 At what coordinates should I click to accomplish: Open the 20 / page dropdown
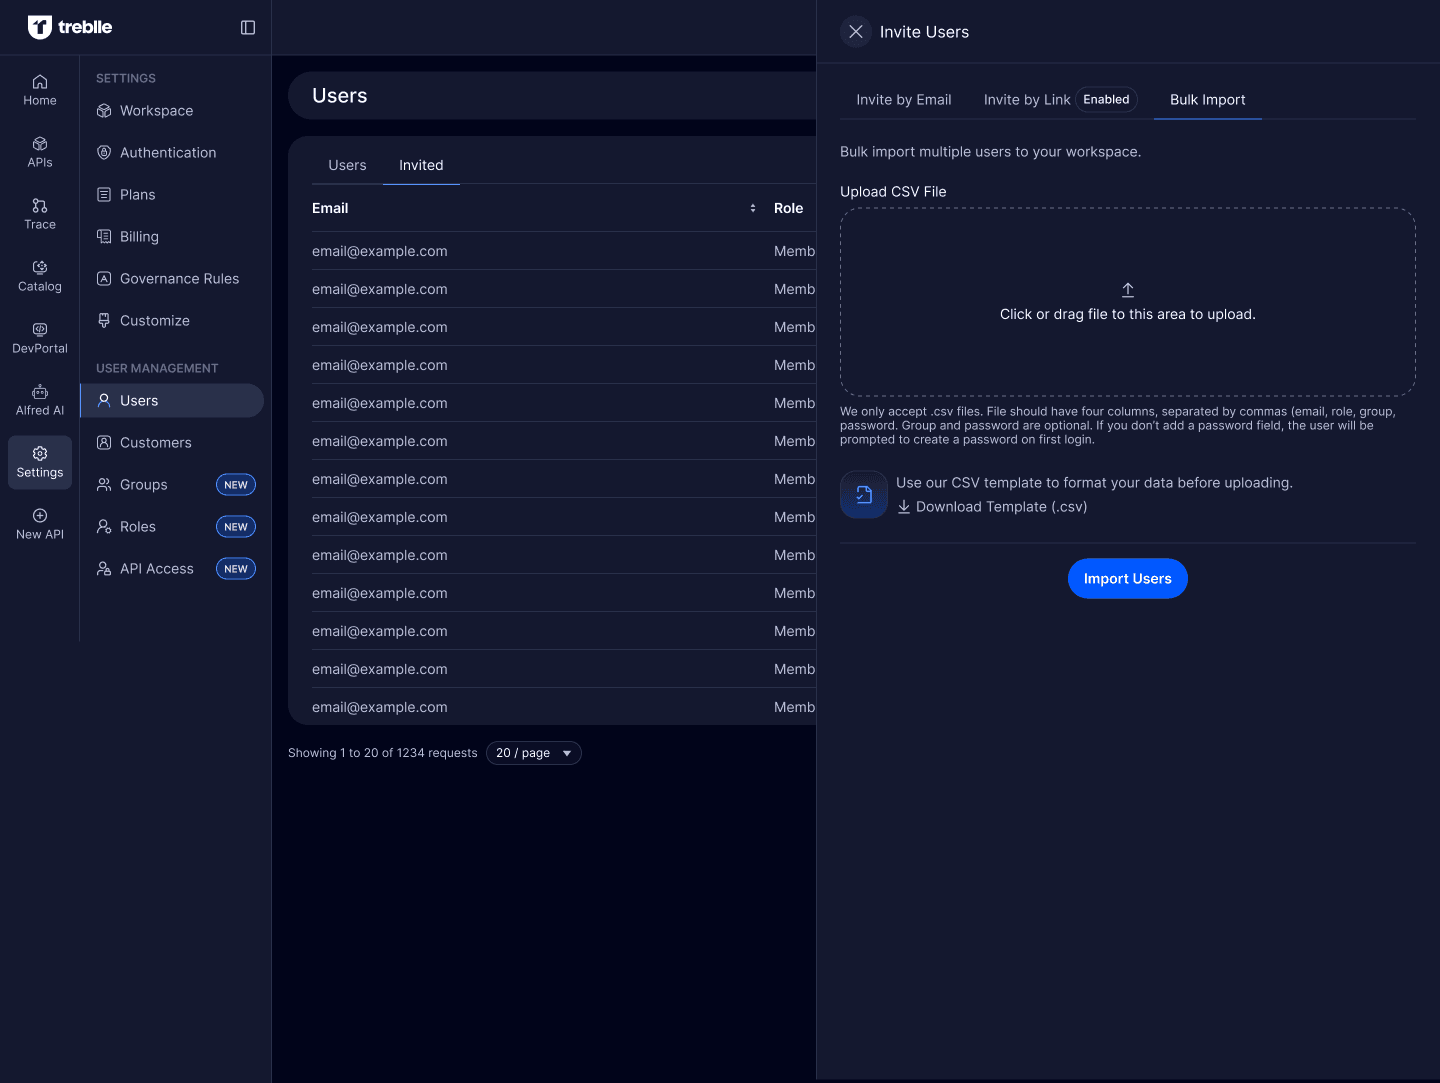point(533,753)
